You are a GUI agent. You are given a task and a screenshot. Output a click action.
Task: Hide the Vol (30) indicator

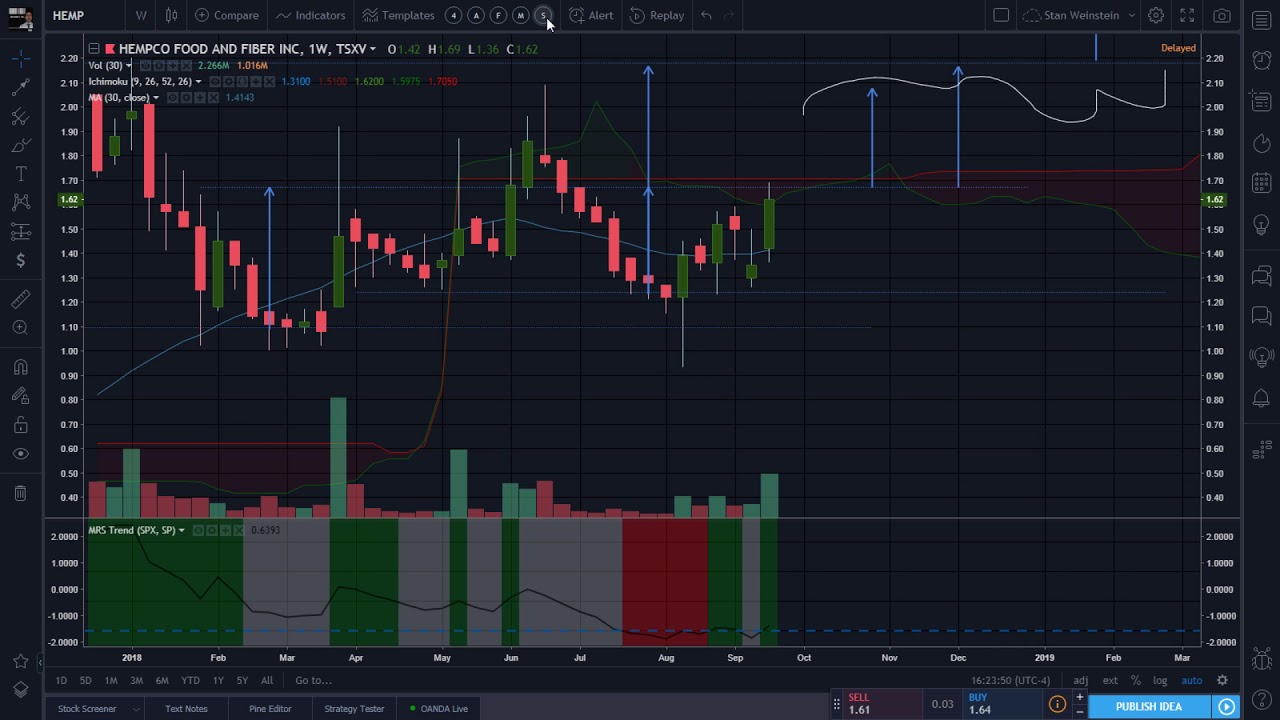[144, 66]
